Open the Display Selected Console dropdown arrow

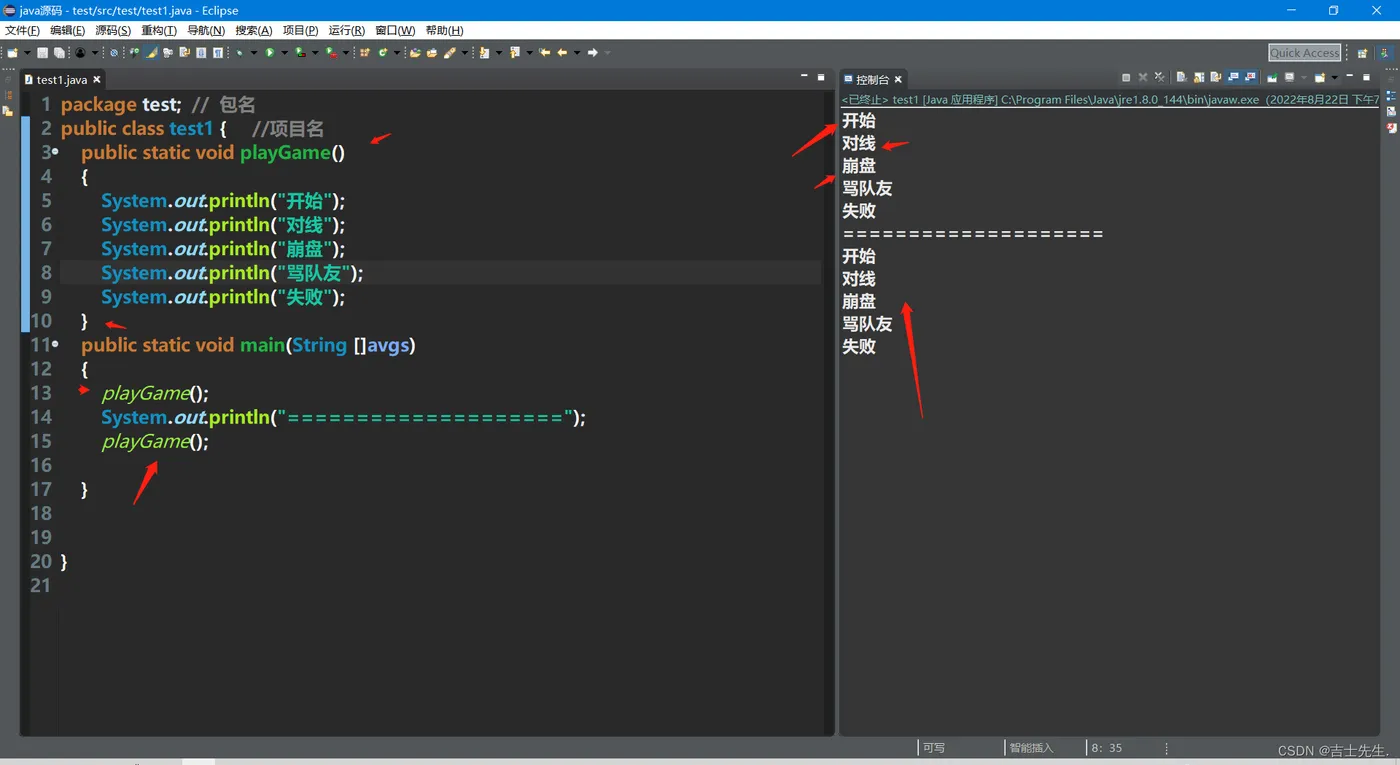point(1304,77)
